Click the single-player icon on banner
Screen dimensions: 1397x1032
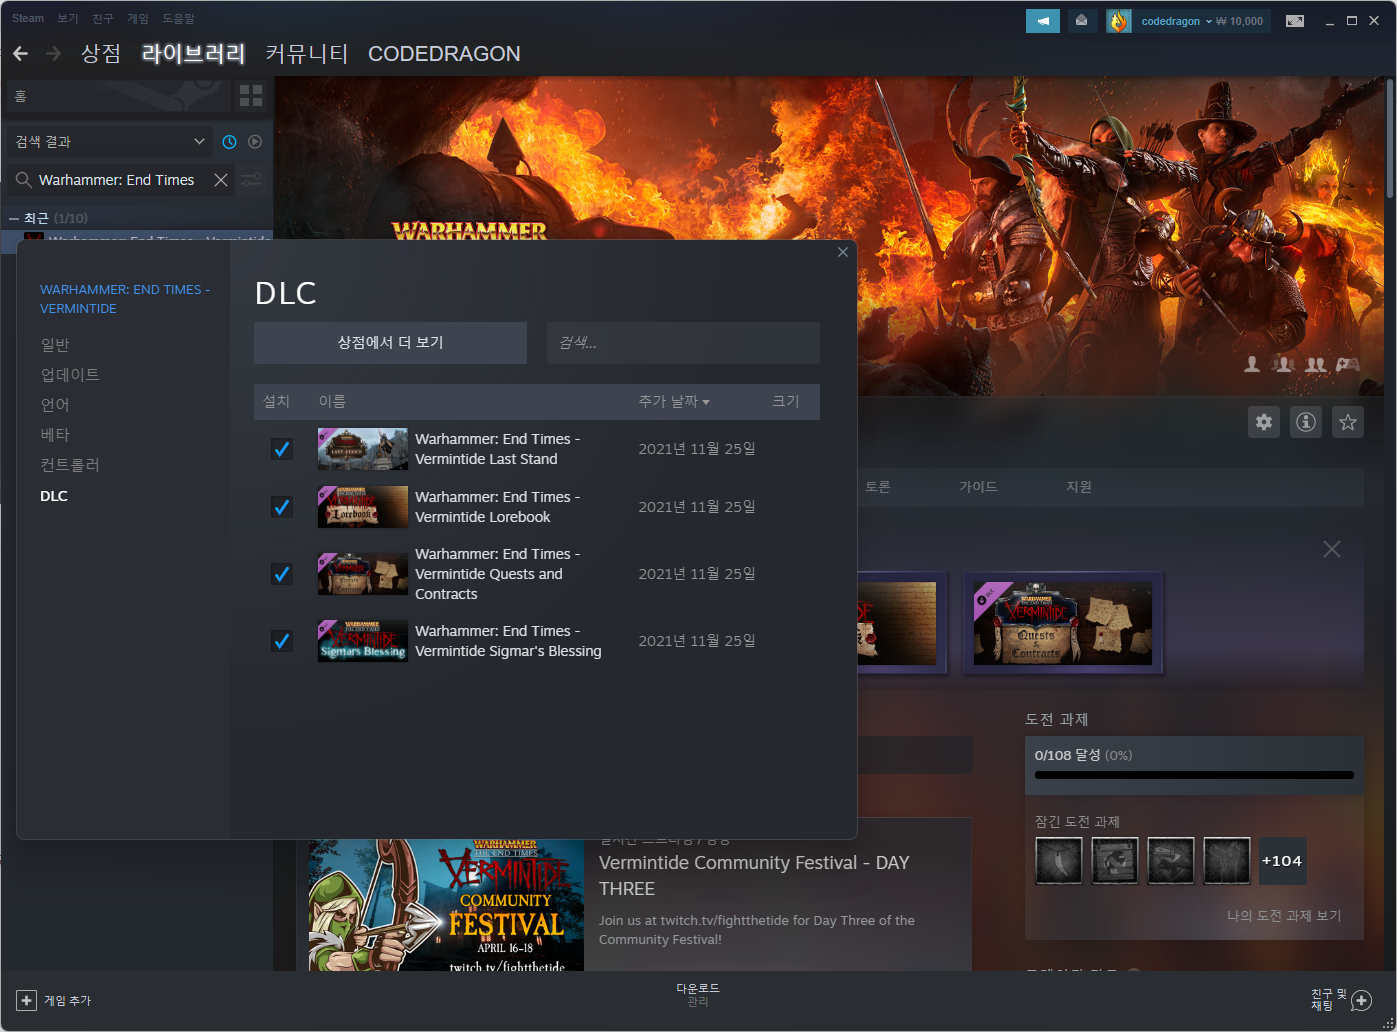[1251, 365]
